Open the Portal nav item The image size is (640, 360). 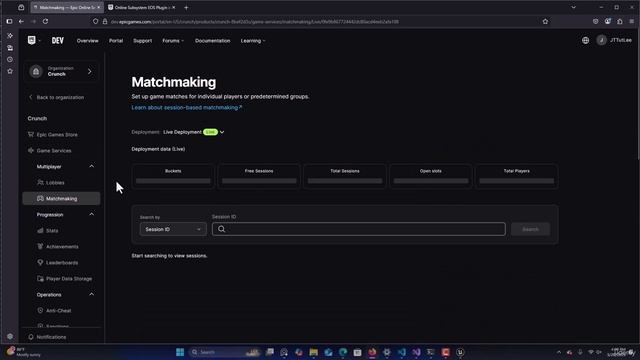(x=116, y=41)
